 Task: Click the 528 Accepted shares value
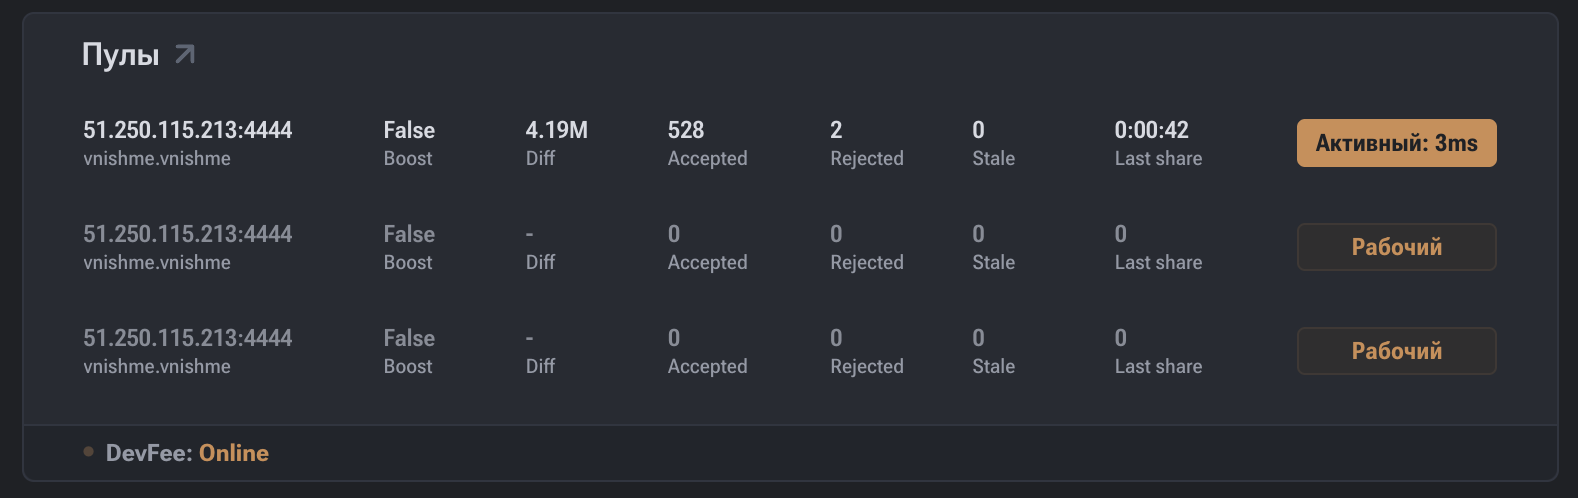click(x=686, y=130)
